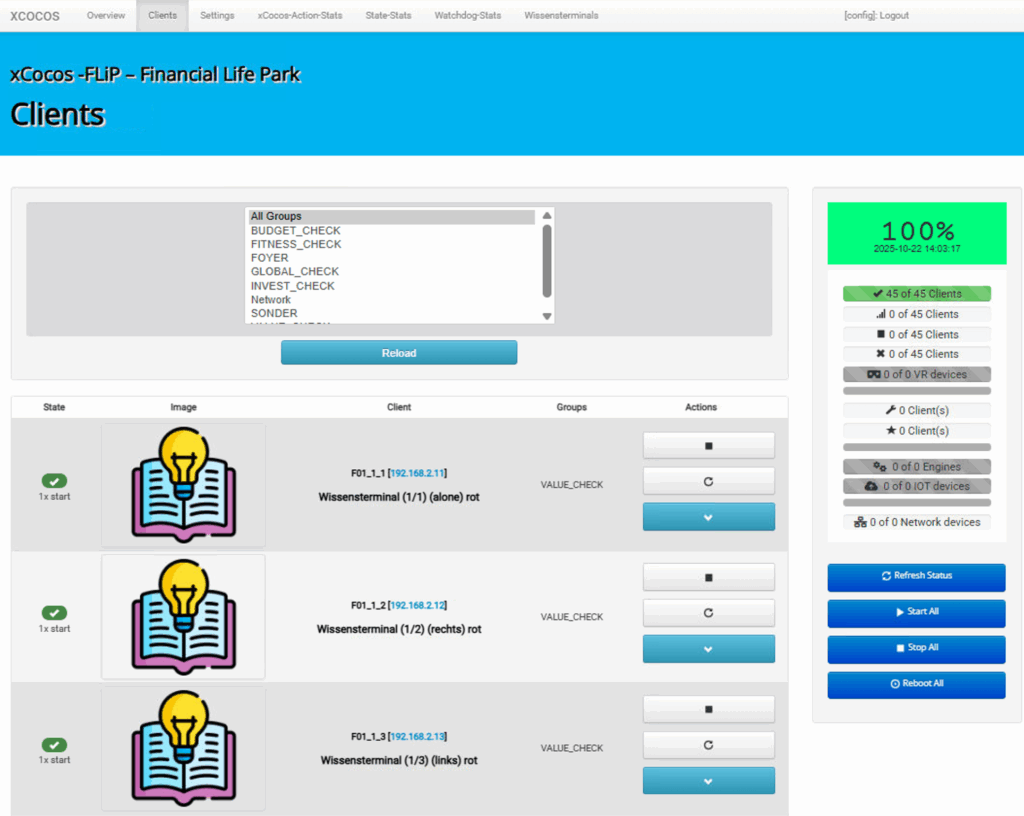The height and width of the screenshot is (816, 1024).
Task: Click the IOT devices status indicator
Action: coord(916,486)
